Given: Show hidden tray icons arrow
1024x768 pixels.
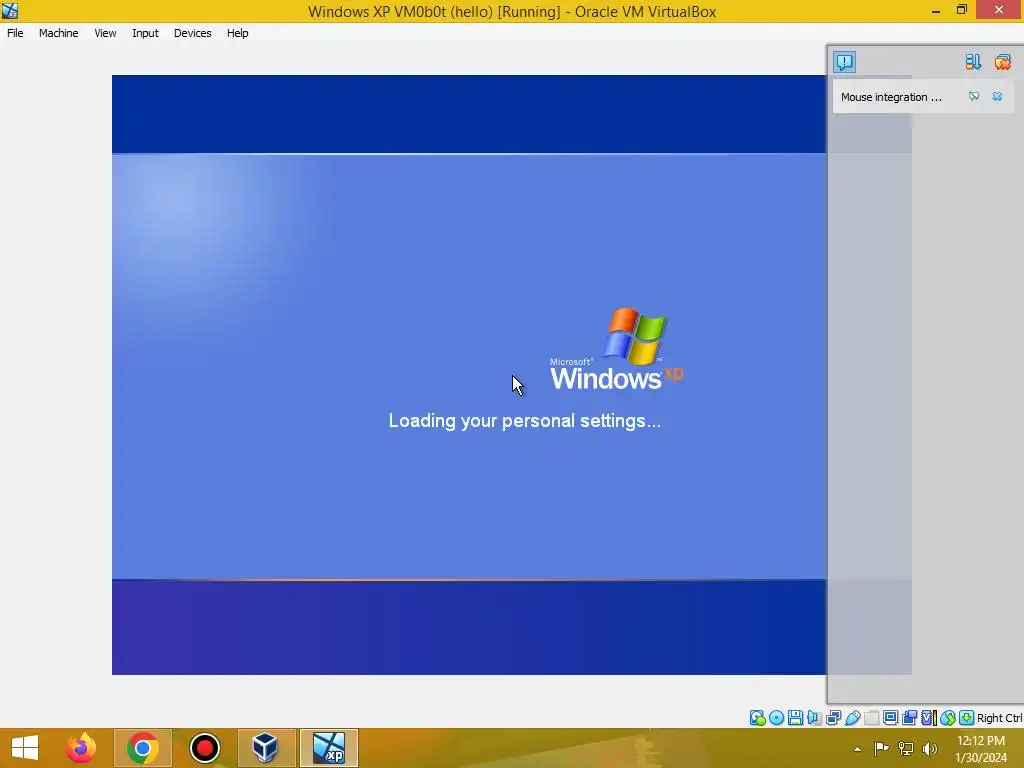Looking at the screenshot, I should point(857,749).
